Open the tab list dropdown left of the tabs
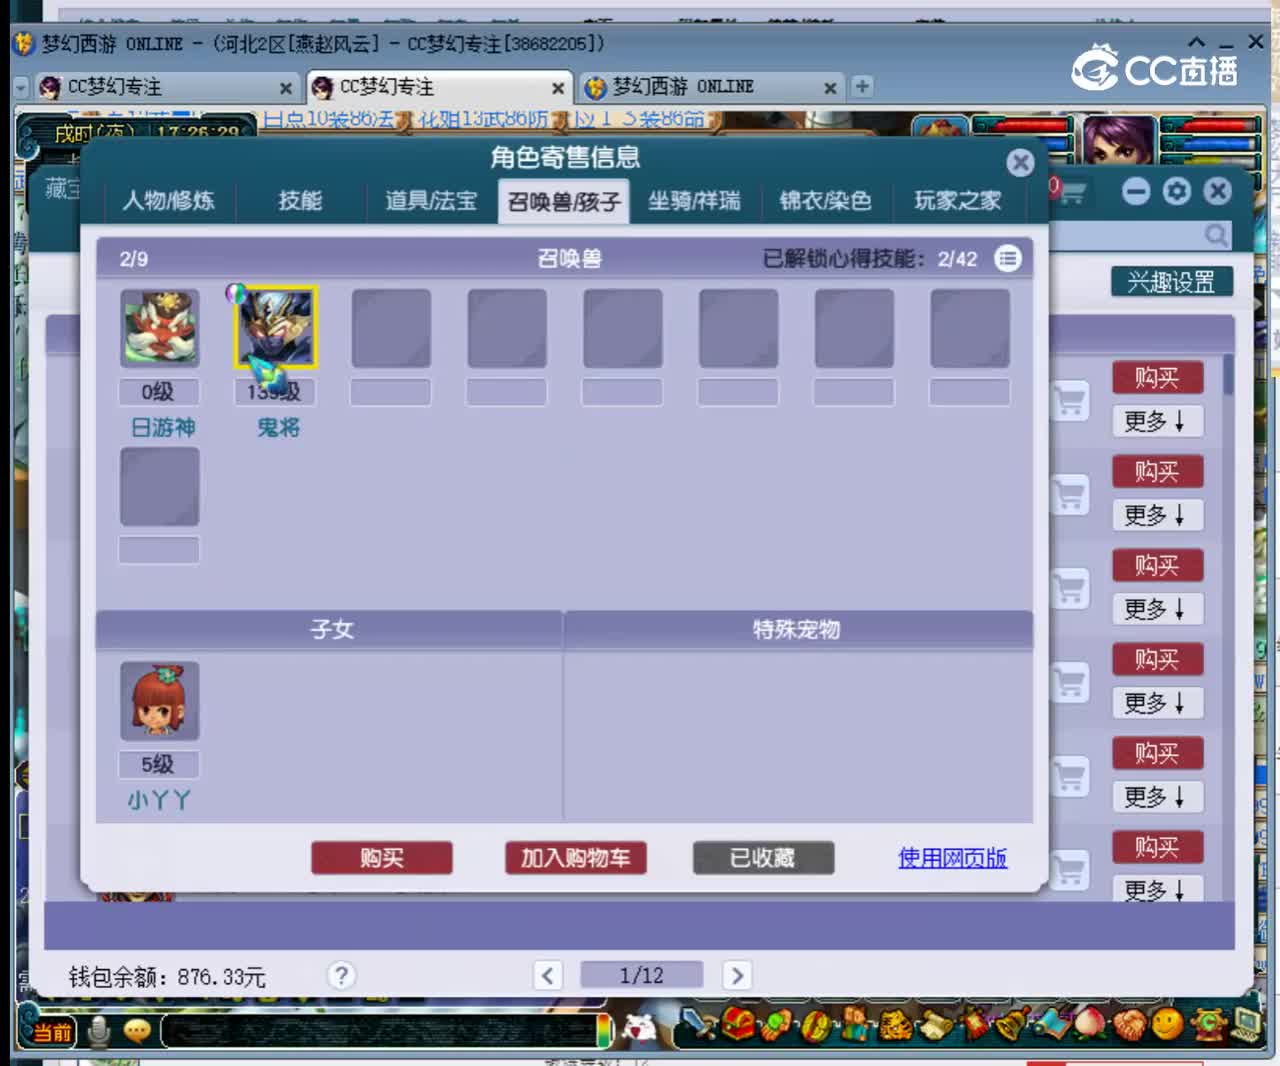The image size is (1280, 1066). coord(20,88)
